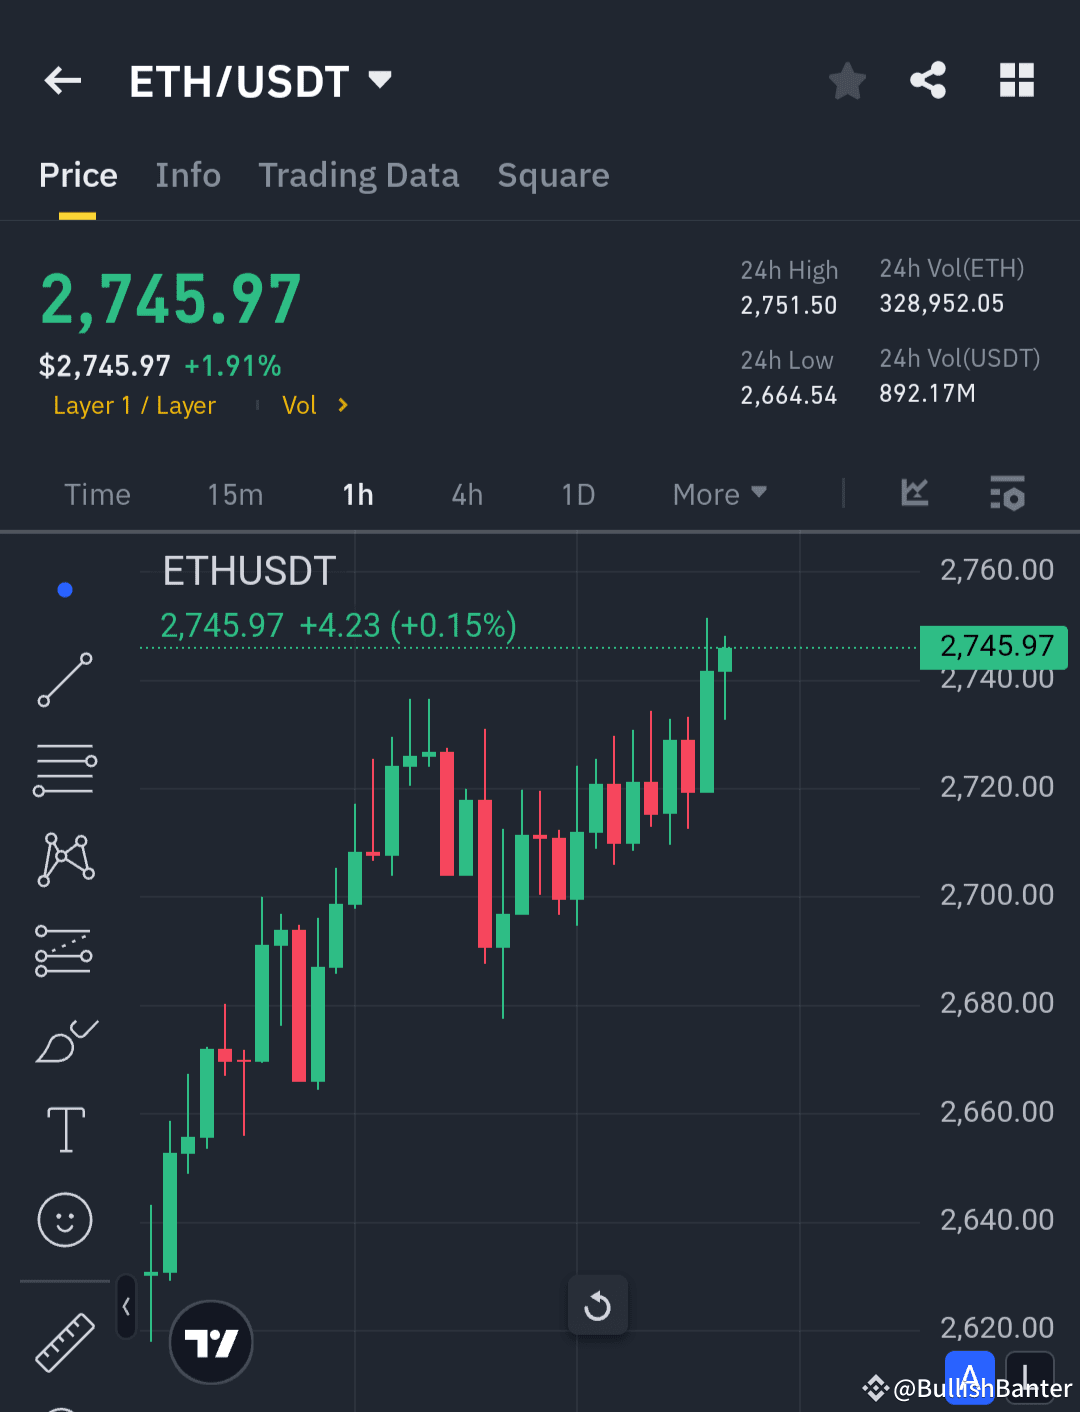
Task: Select the text annotation tool
Action: pyautogui.click(x=64, y=1129)
